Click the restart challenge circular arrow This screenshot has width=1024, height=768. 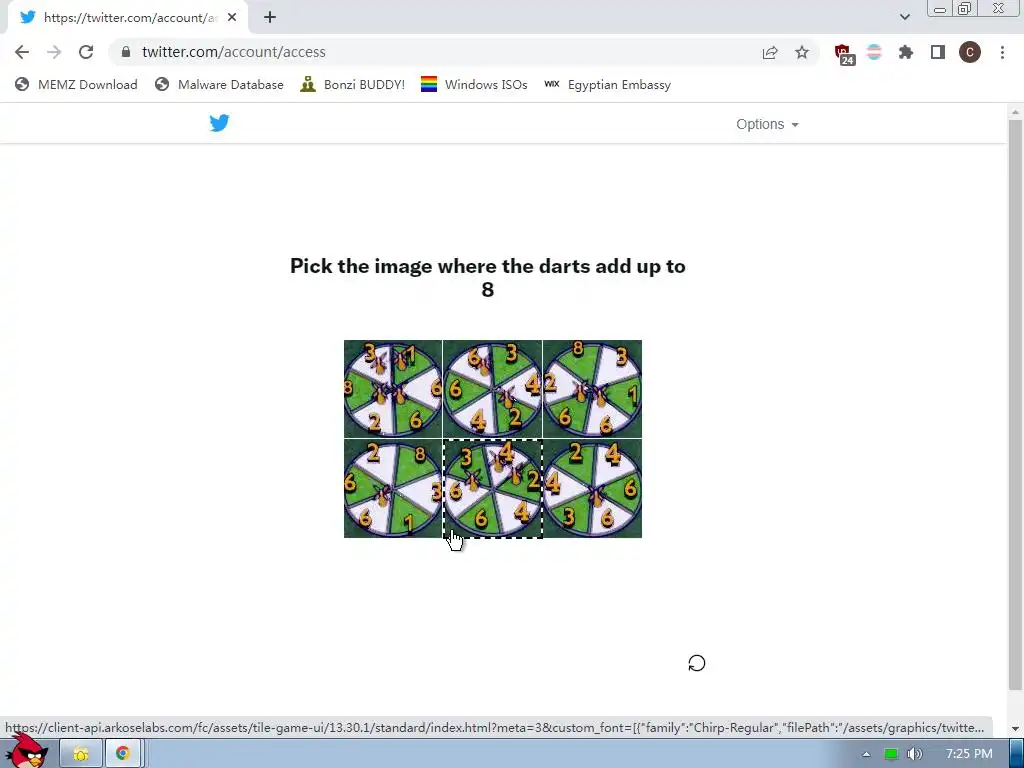[697, 664]
